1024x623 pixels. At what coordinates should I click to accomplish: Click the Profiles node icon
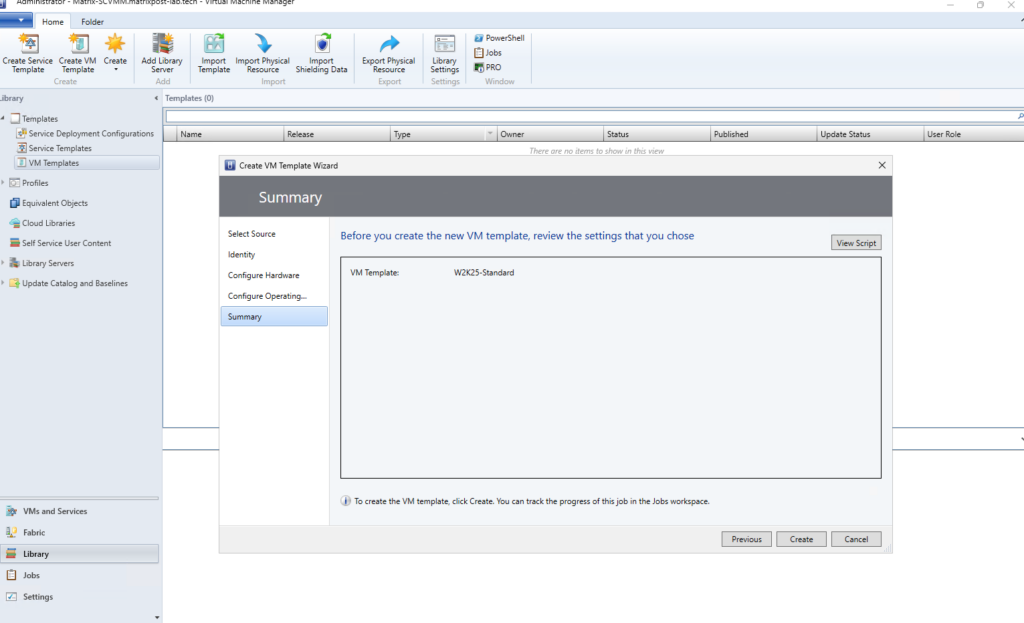[14, 183]
